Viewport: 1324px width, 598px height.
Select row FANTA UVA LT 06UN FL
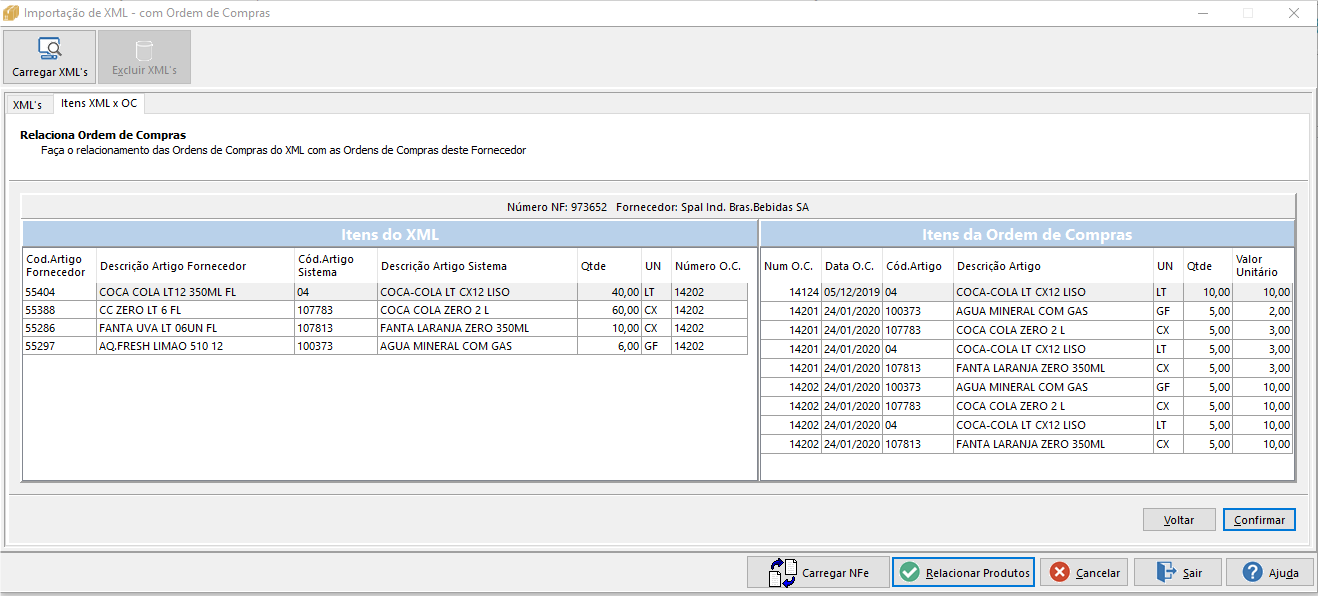point(385,328)
